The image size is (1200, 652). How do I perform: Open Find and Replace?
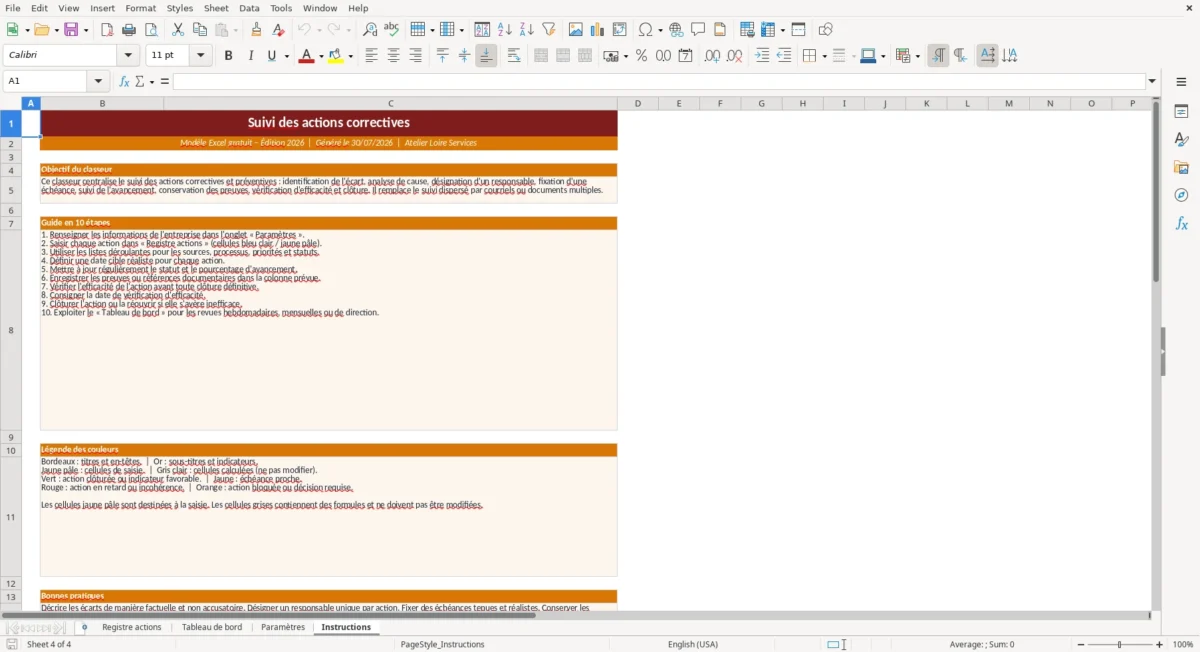[370, 30]
